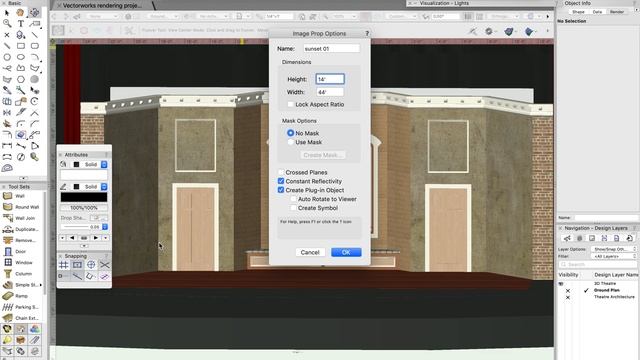Open the line thickness dropdown in Attributes

(x=105, y=227)
